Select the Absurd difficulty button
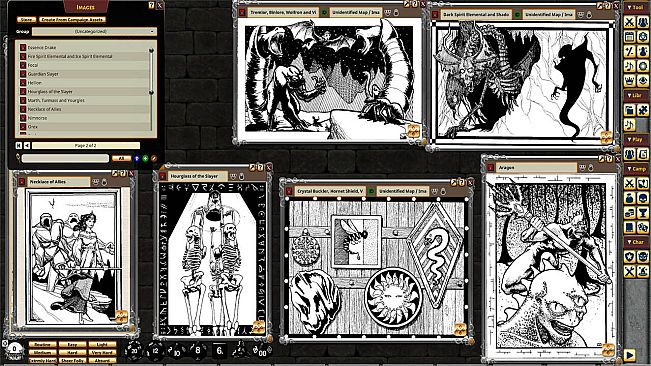This screenshot has height=366, width=651. 102,361
